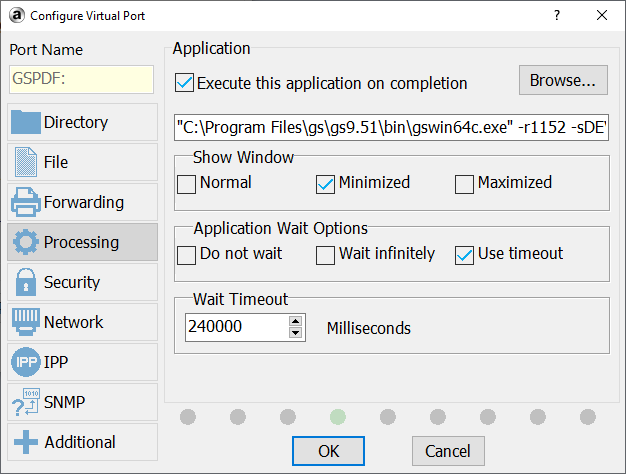Increase Wait Timeout with up arrow
Viewport: 626px width, 474px height.
click(295, 322)
